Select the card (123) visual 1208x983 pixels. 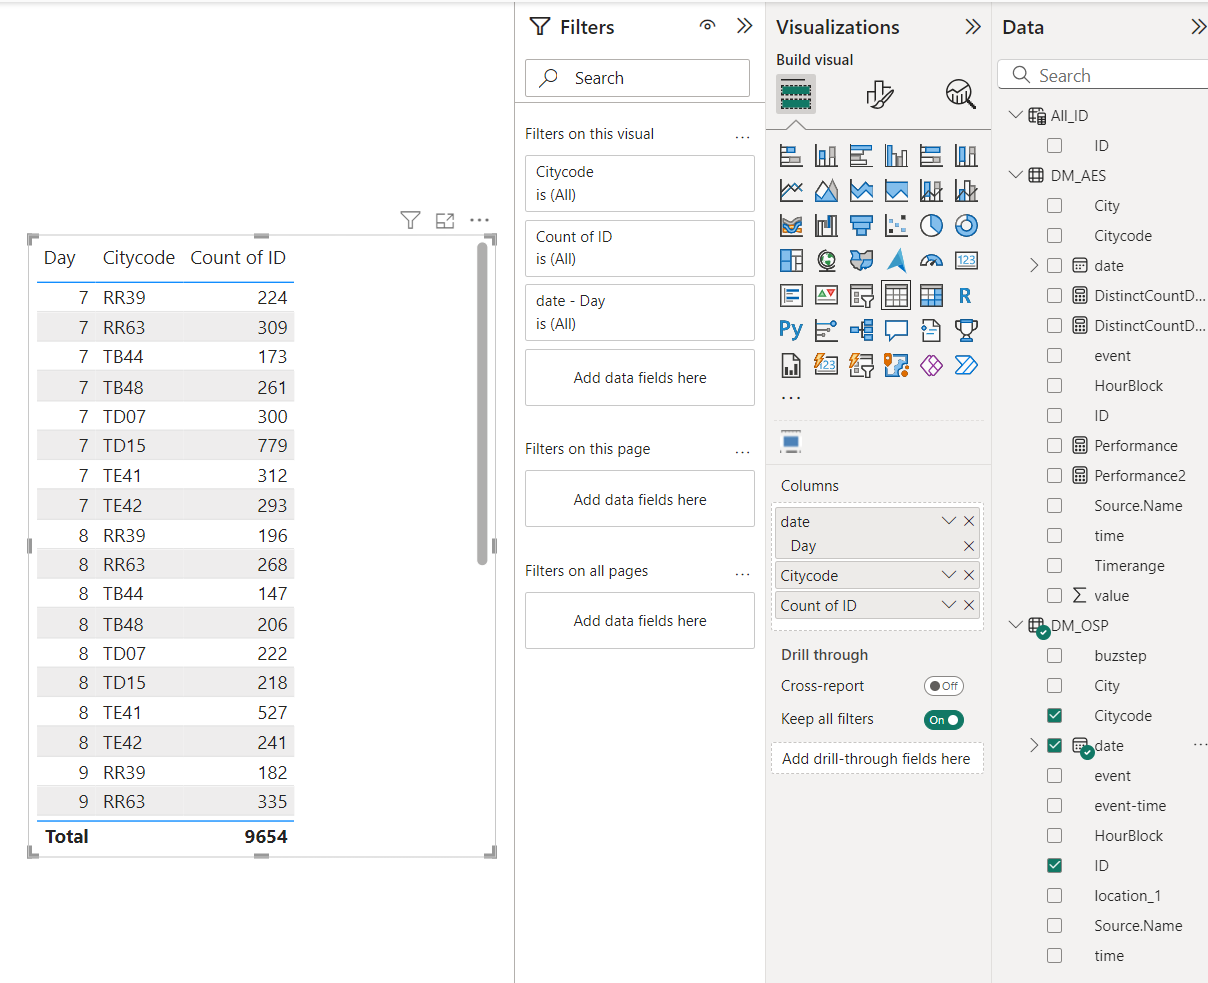(x=966, y=260)
